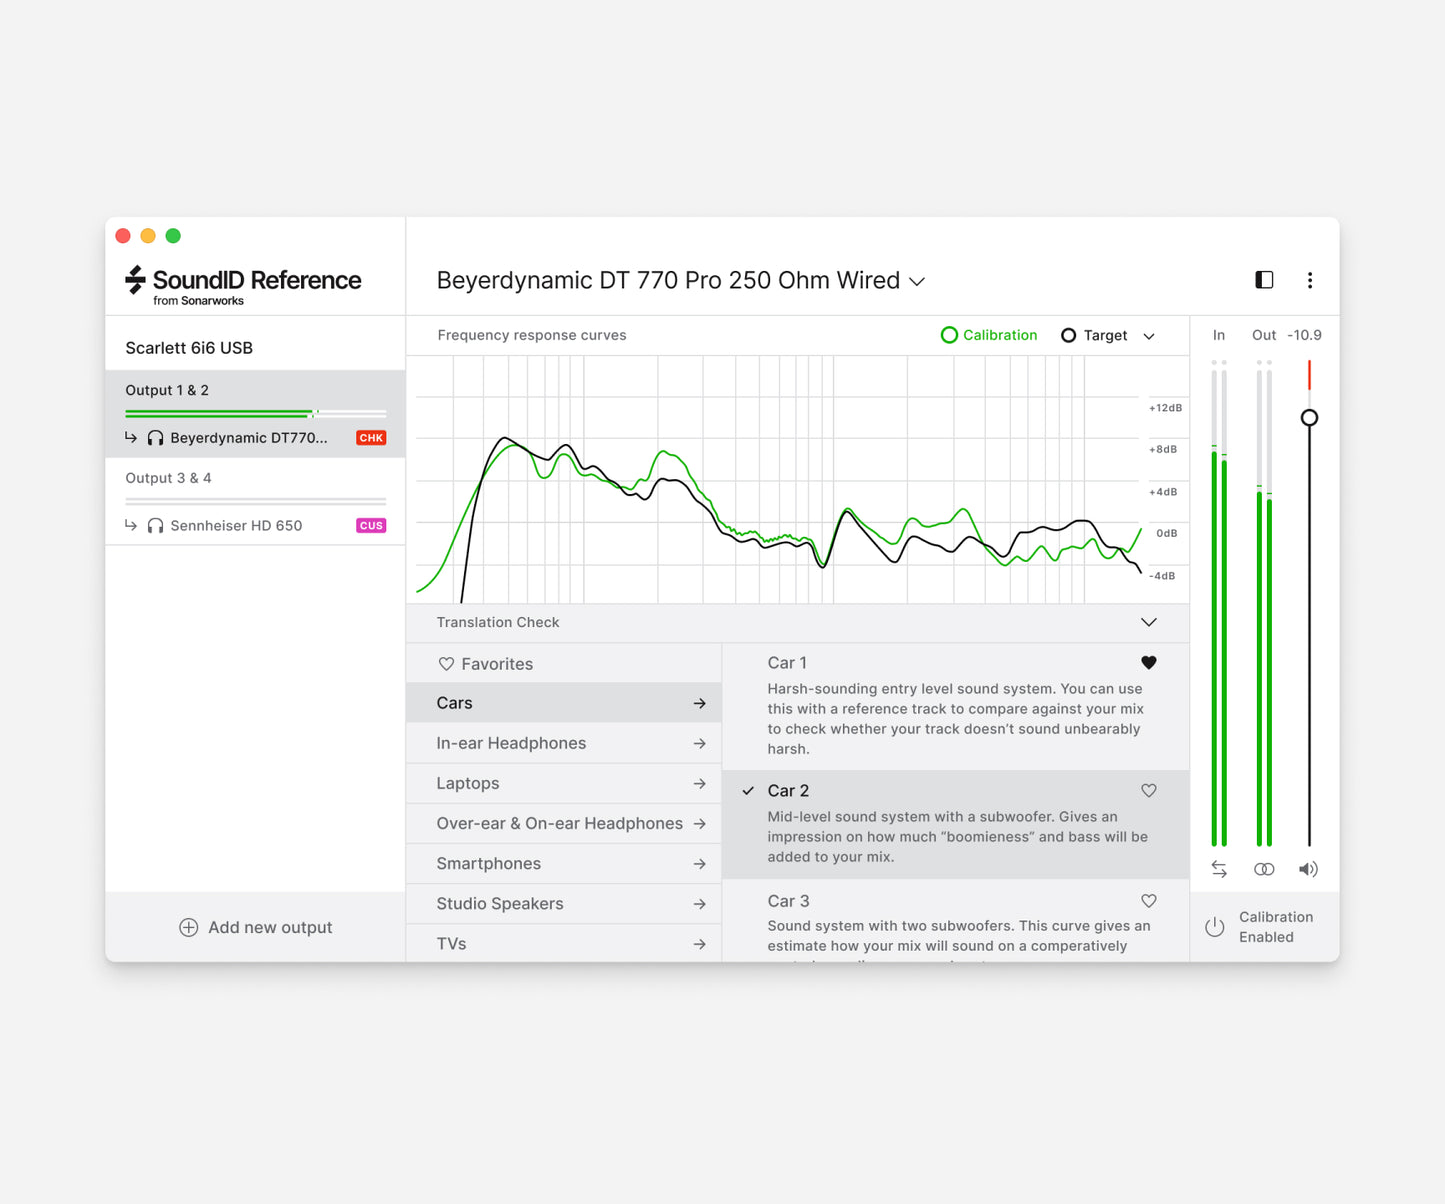Add Car 3 to favorites via heart
This screenshot has width=1445, height=1204.
click(1148, 901)
